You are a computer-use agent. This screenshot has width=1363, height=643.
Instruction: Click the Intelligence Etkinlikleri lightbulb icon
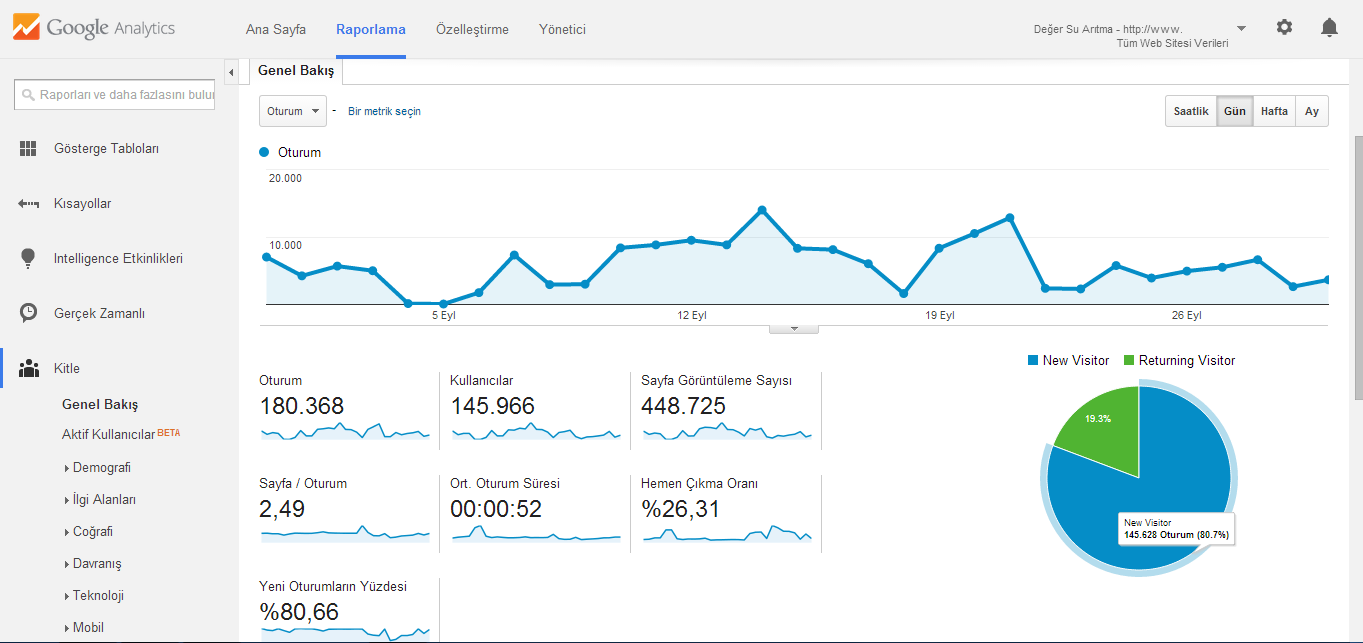click(x=28, y=258)
